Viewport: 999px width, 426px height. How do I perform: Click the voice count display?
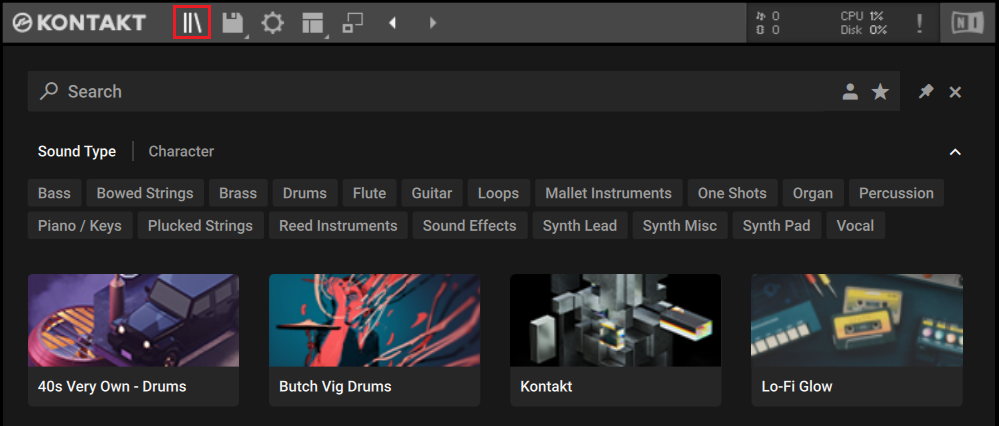(x=767, y=16)
